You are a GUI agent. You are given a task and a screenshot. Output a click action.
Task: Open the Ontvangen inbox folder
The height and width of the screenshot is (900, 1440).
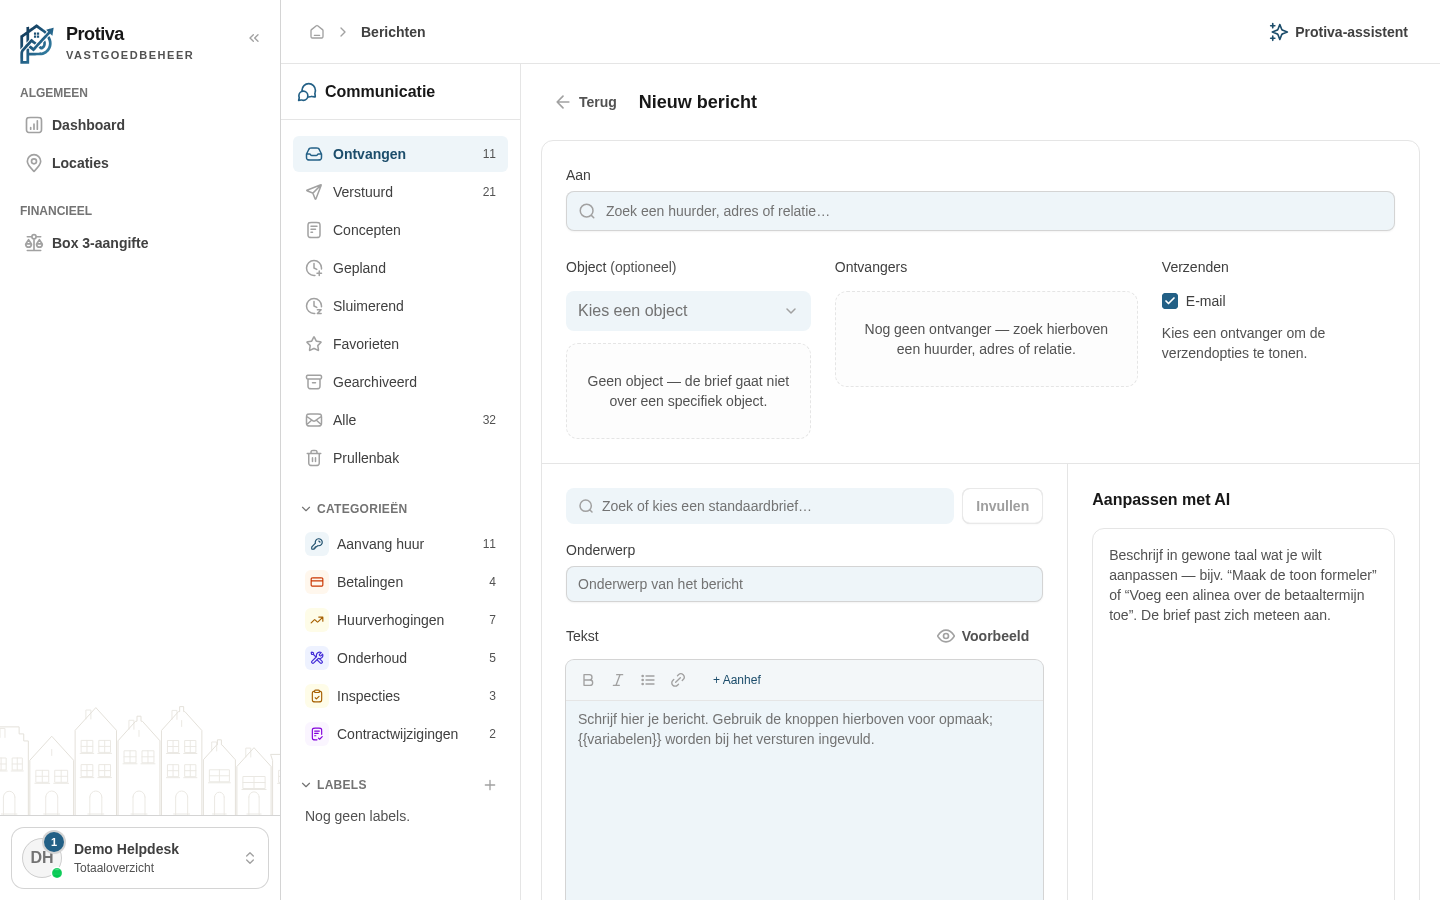coord(400,154)
